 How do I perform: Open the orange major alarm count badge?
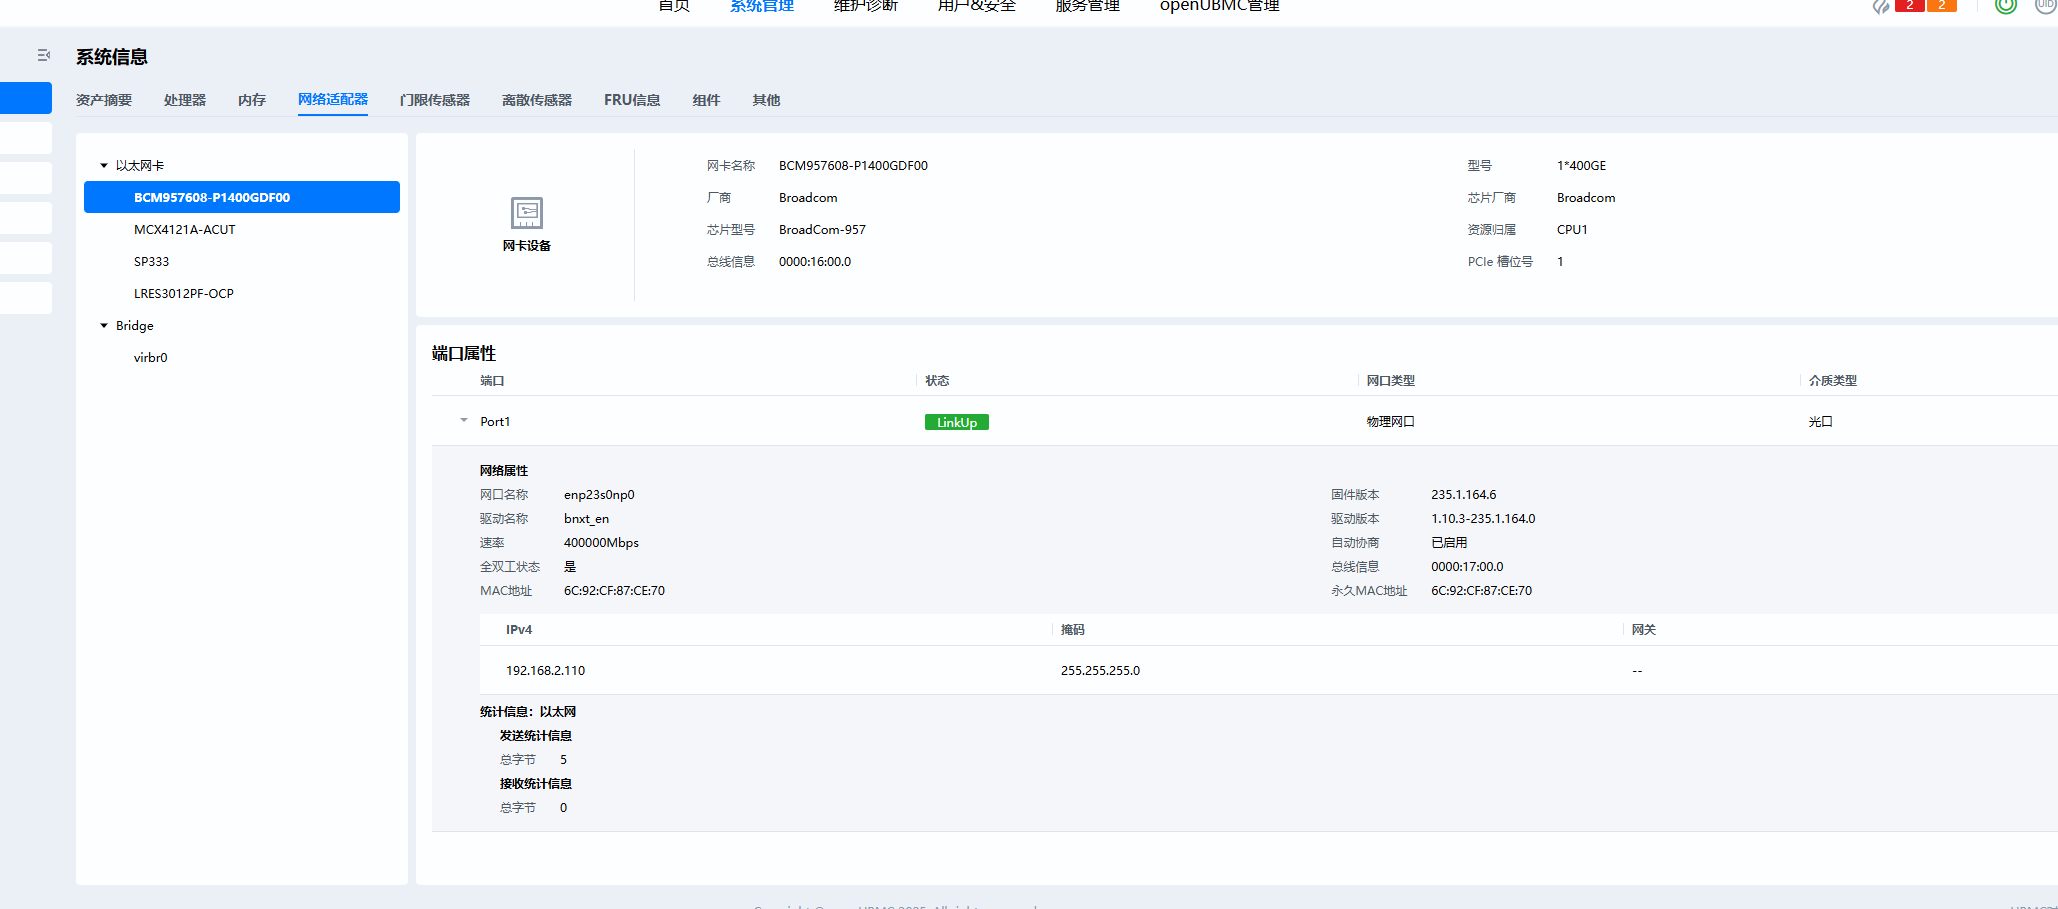(1941, 5)
